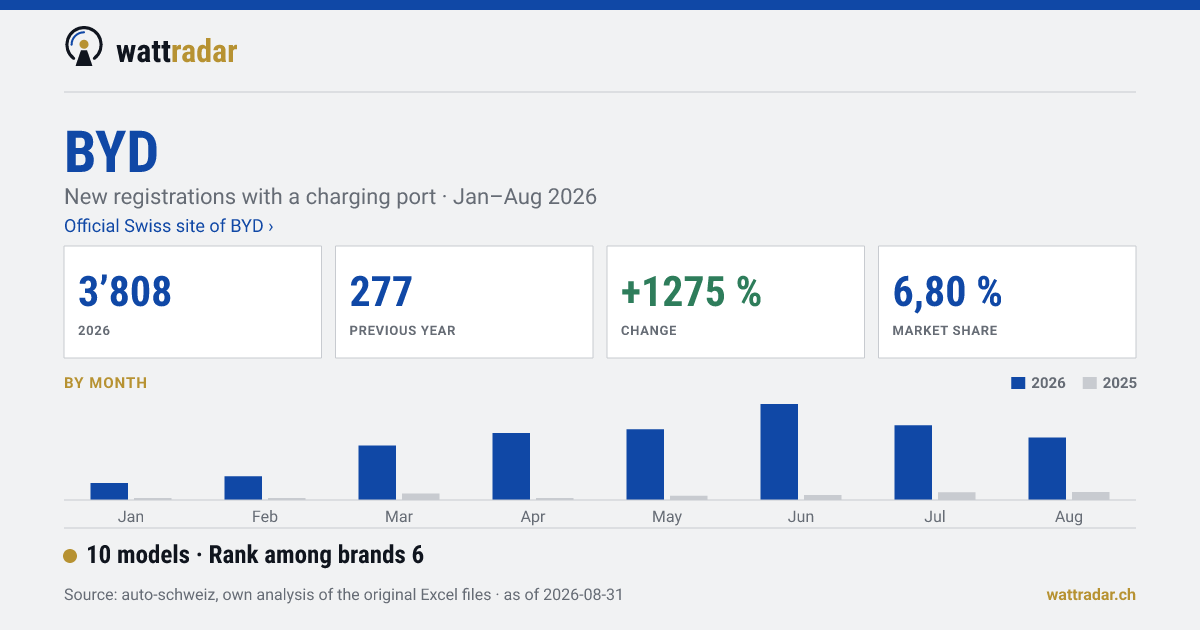Click the green +1275 % change value
Image resolution: width=1200 pixels, height=630 pixels.
691,291
